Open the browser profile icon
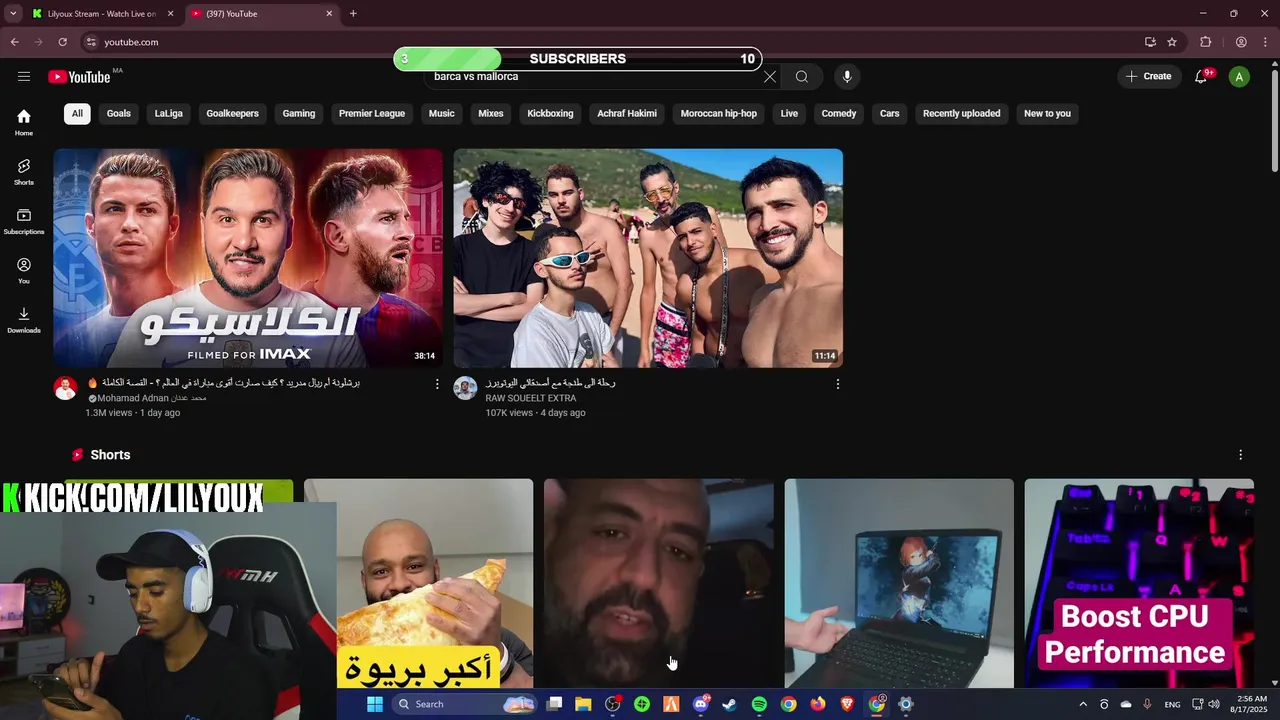 [1241, 42]
